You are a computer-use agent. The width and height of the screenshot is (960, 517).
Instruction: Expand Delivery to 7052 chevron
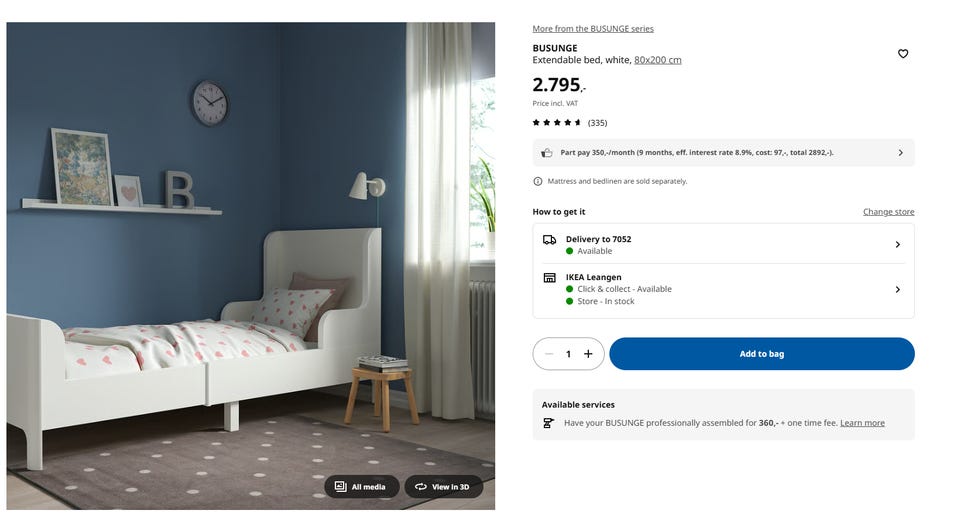pos(898,244)
